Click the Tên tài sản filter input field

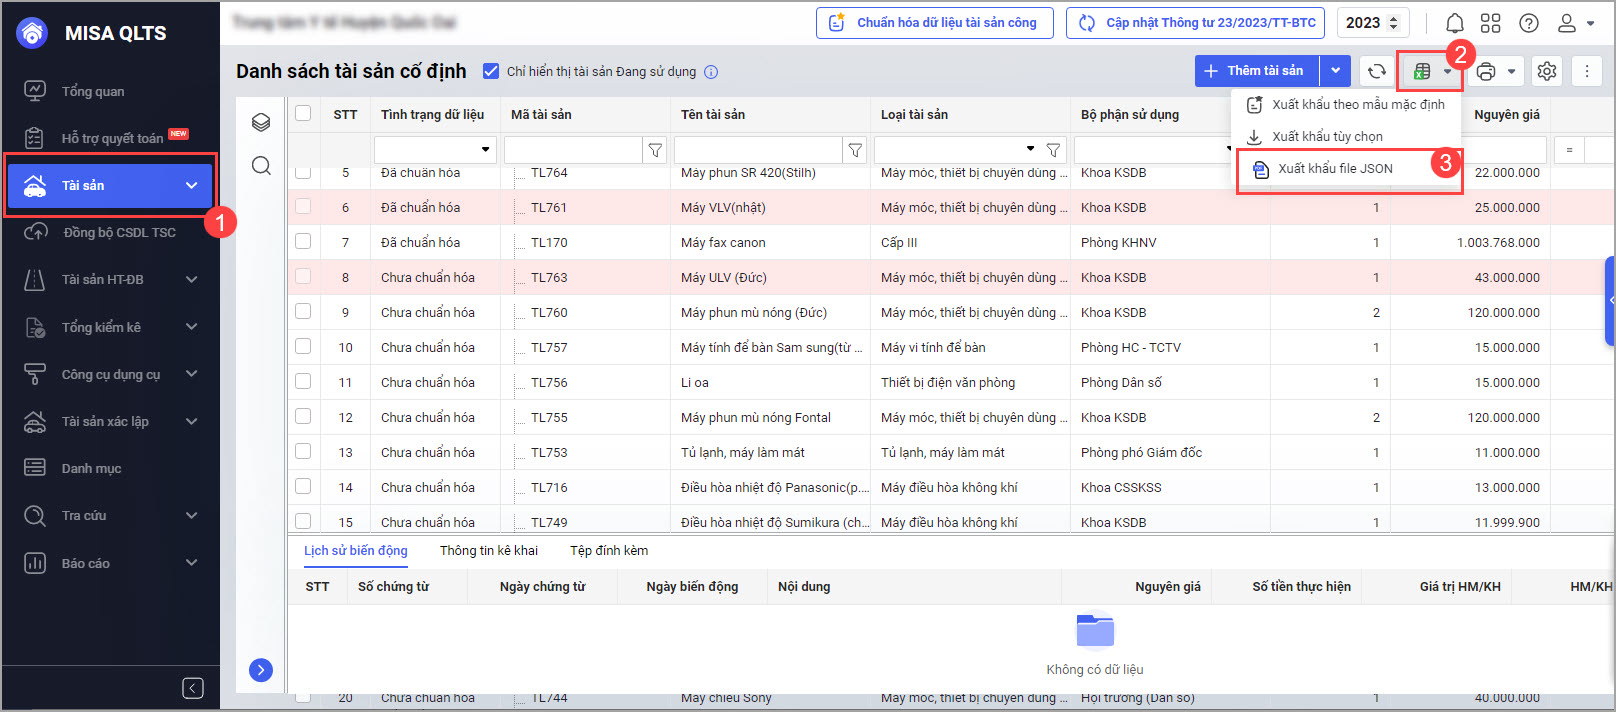pyautogui.click(x=757, y=150)
